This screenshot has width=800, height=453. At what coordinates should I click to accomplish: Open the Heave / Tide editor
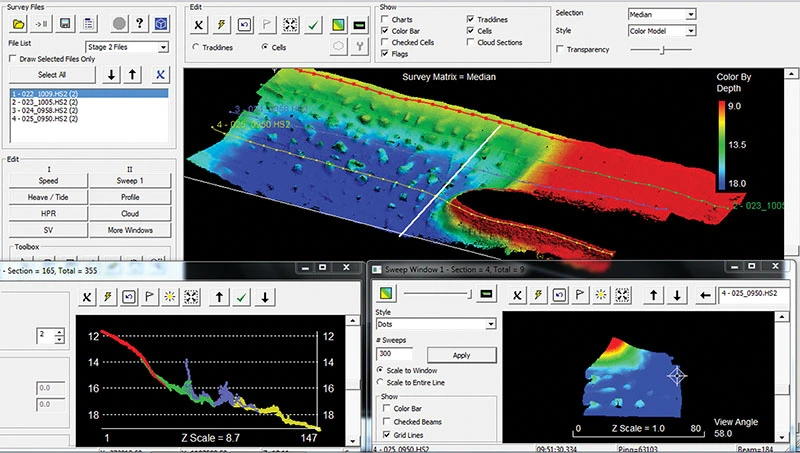(x=47, y=198)
